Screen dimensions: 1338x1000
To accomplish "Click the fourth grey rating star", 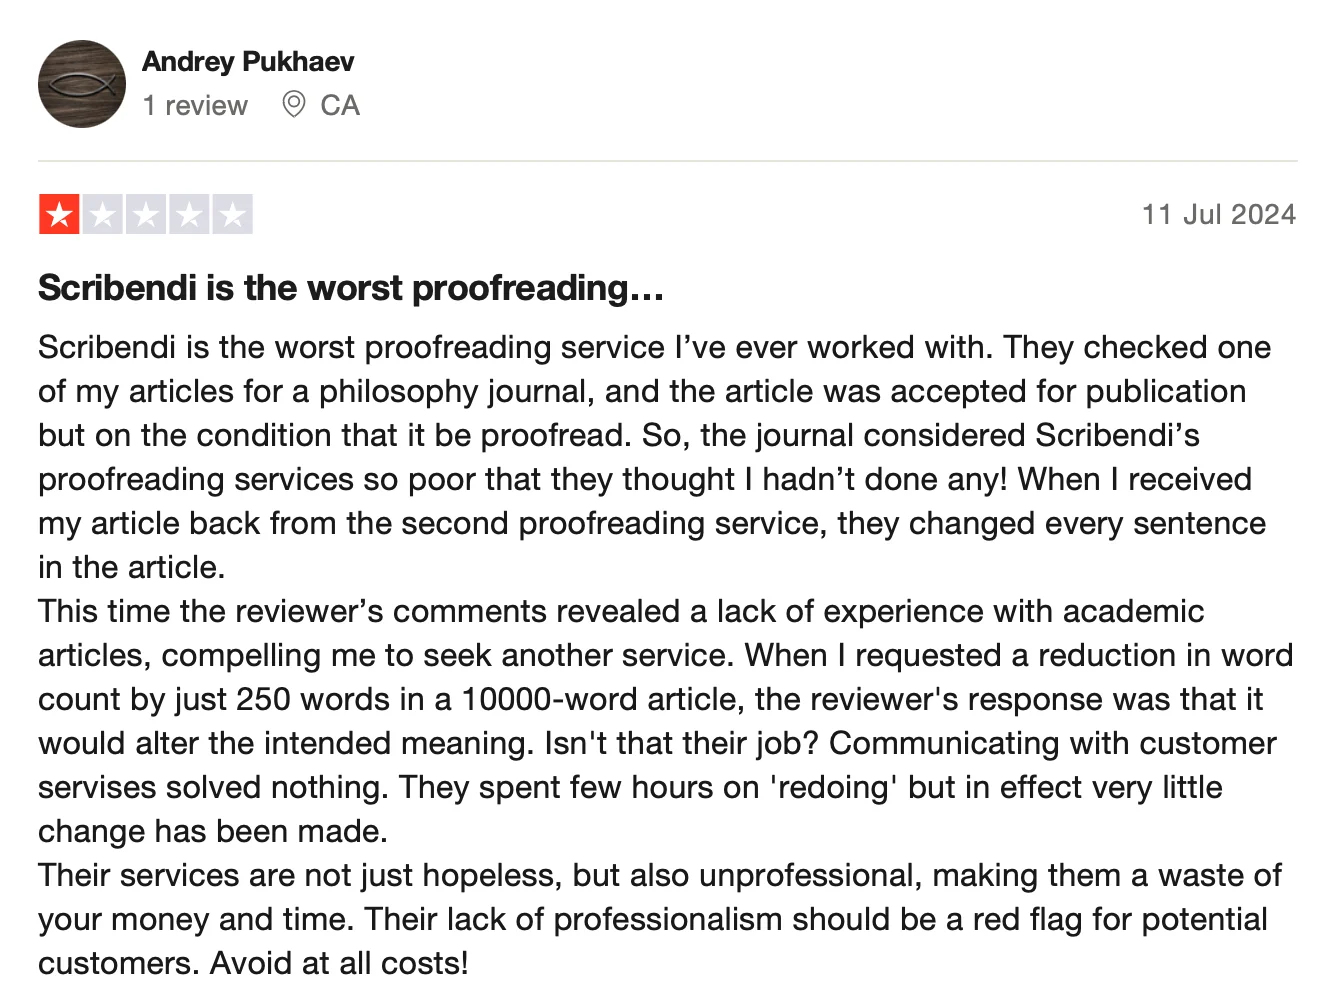I will [189, 214].
